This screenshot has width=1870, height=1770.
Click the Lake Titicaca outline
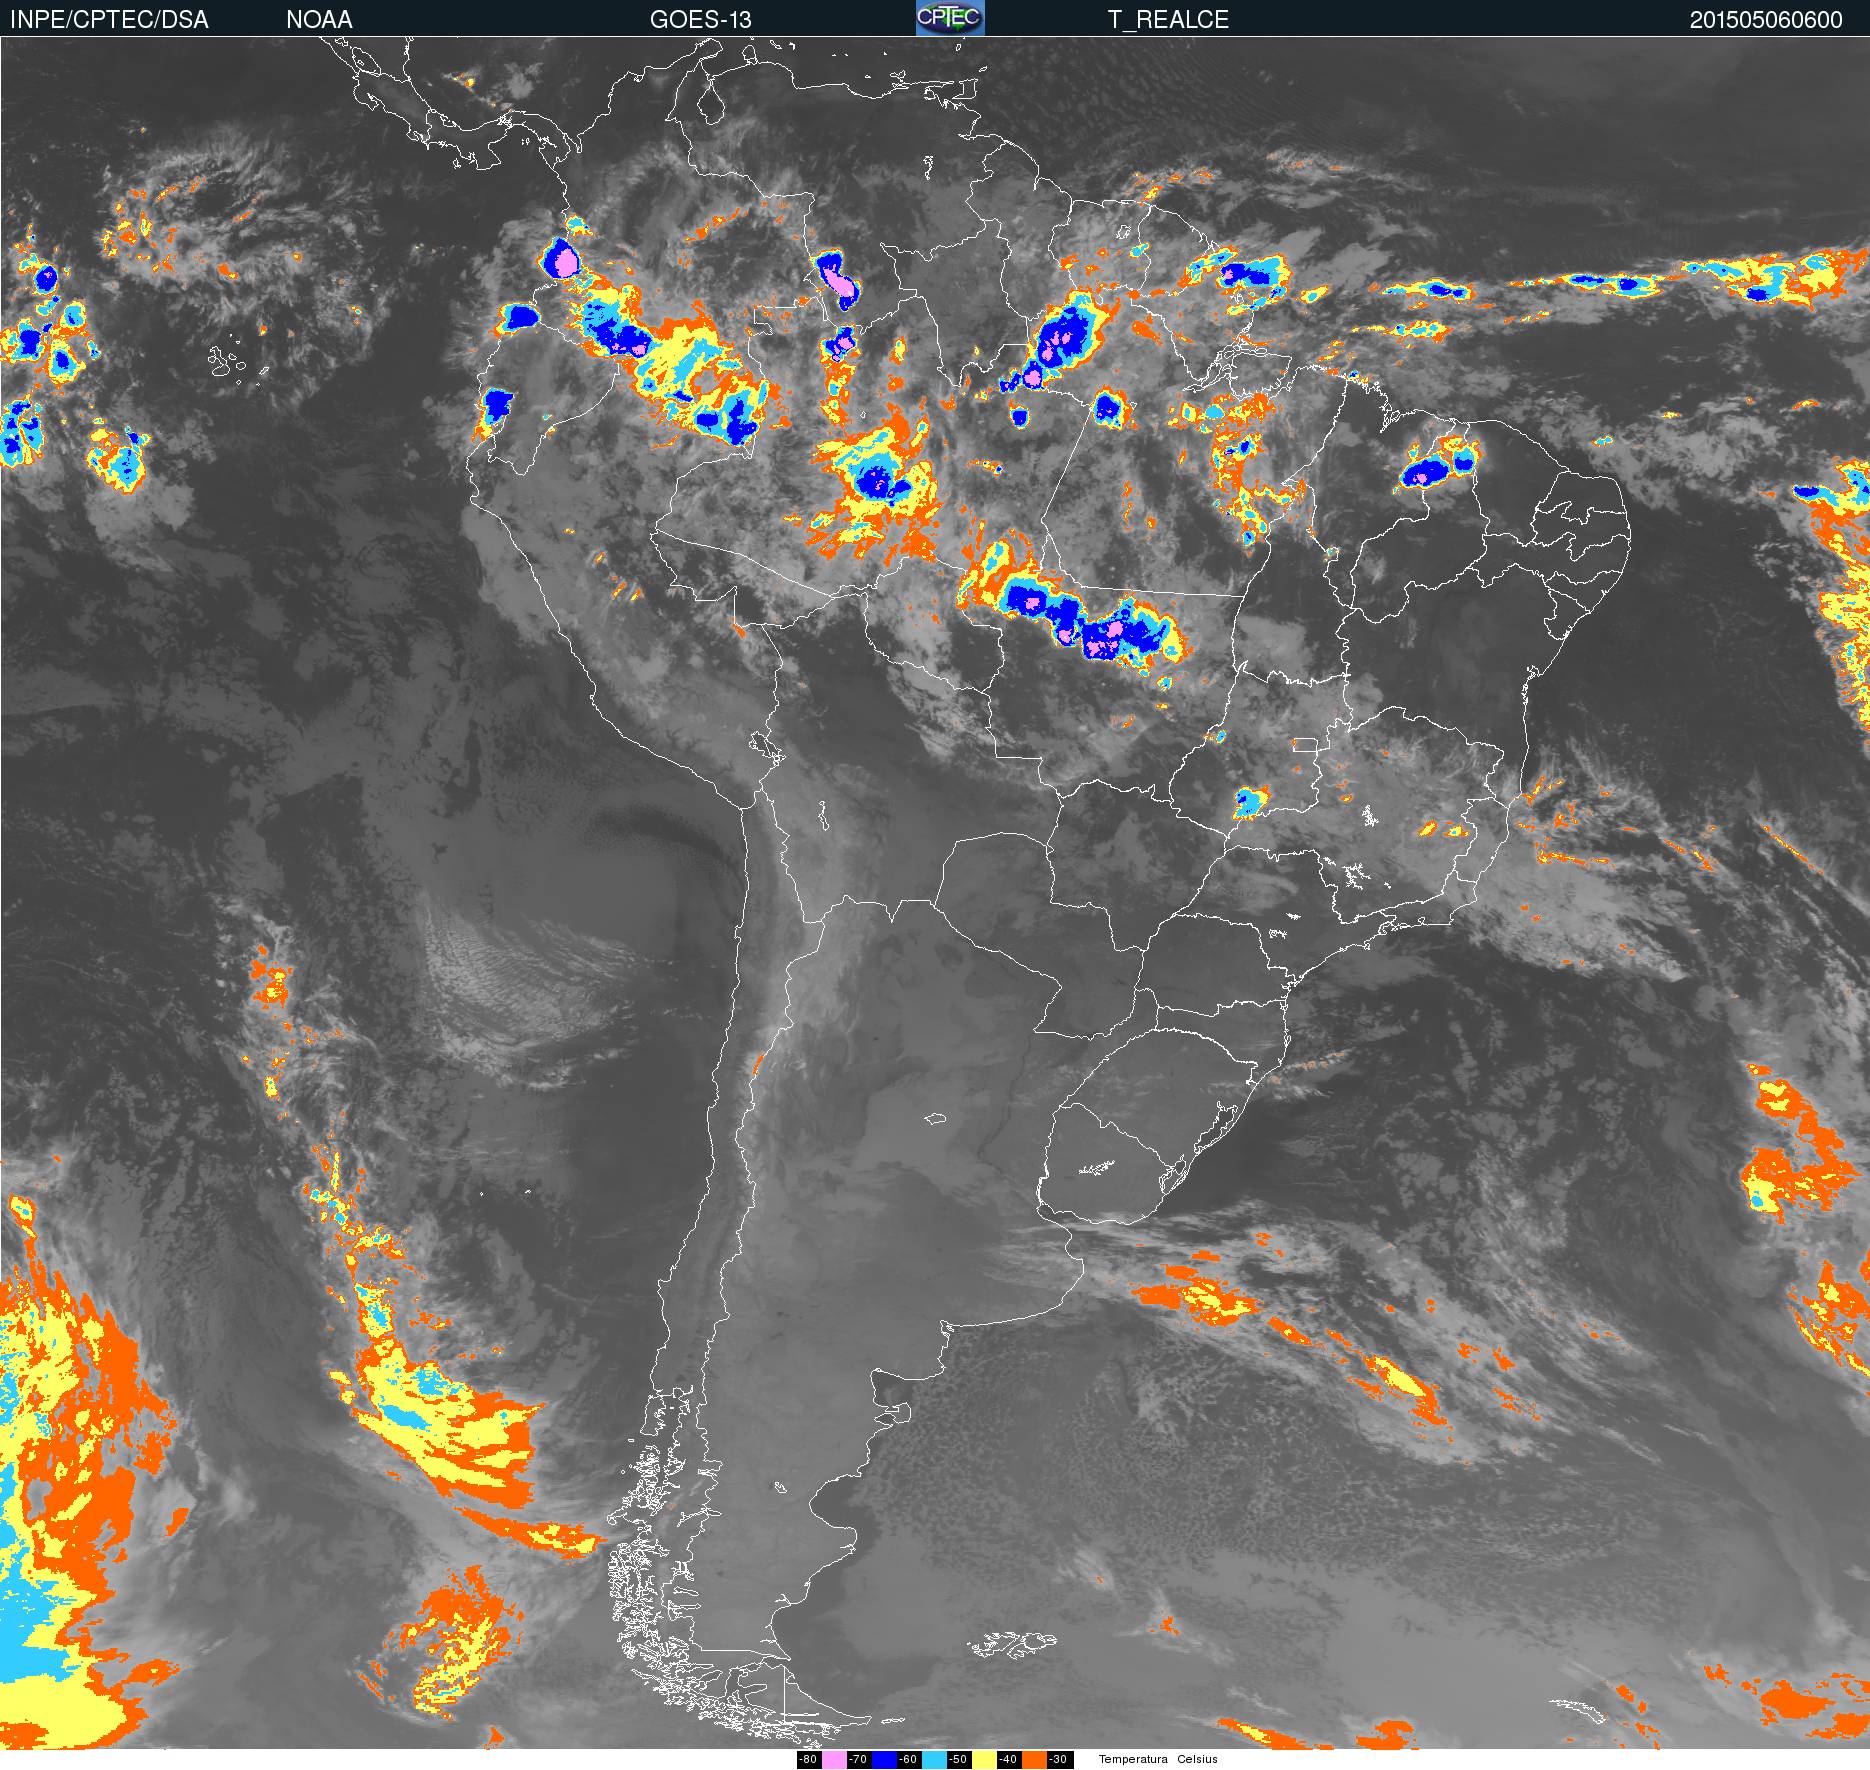coord(765,748)
